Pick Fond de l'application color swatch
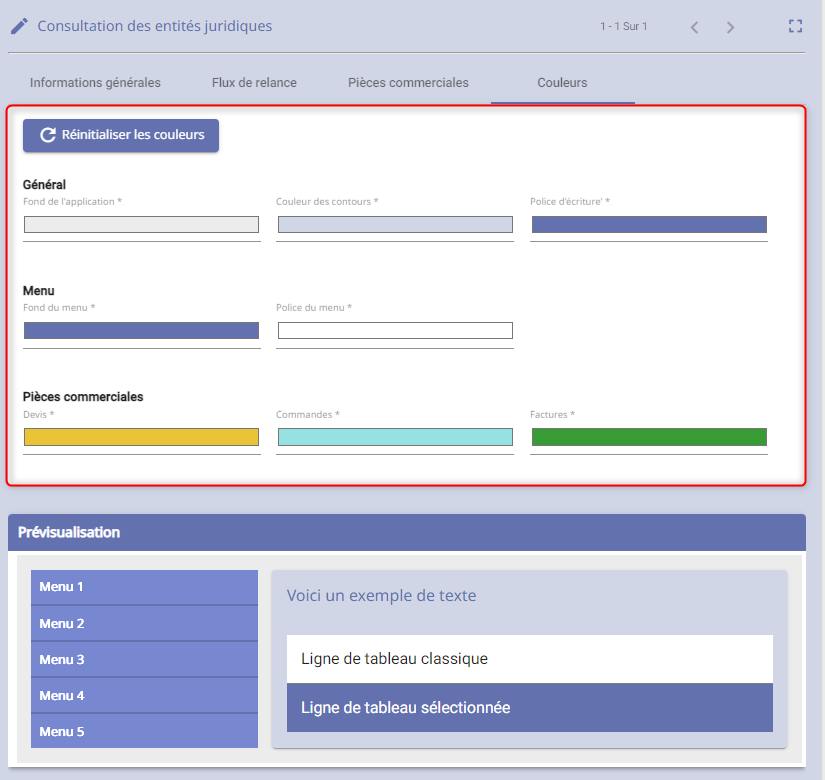The height and width of the screenshot is (780, 825). point(142,225)
